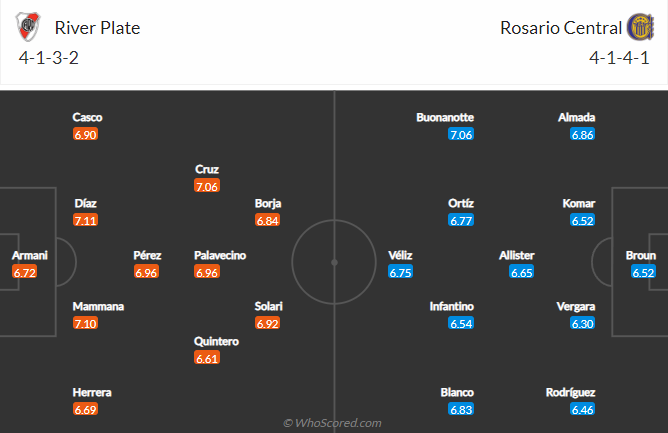Click player name Díaz

click(87, 203)
